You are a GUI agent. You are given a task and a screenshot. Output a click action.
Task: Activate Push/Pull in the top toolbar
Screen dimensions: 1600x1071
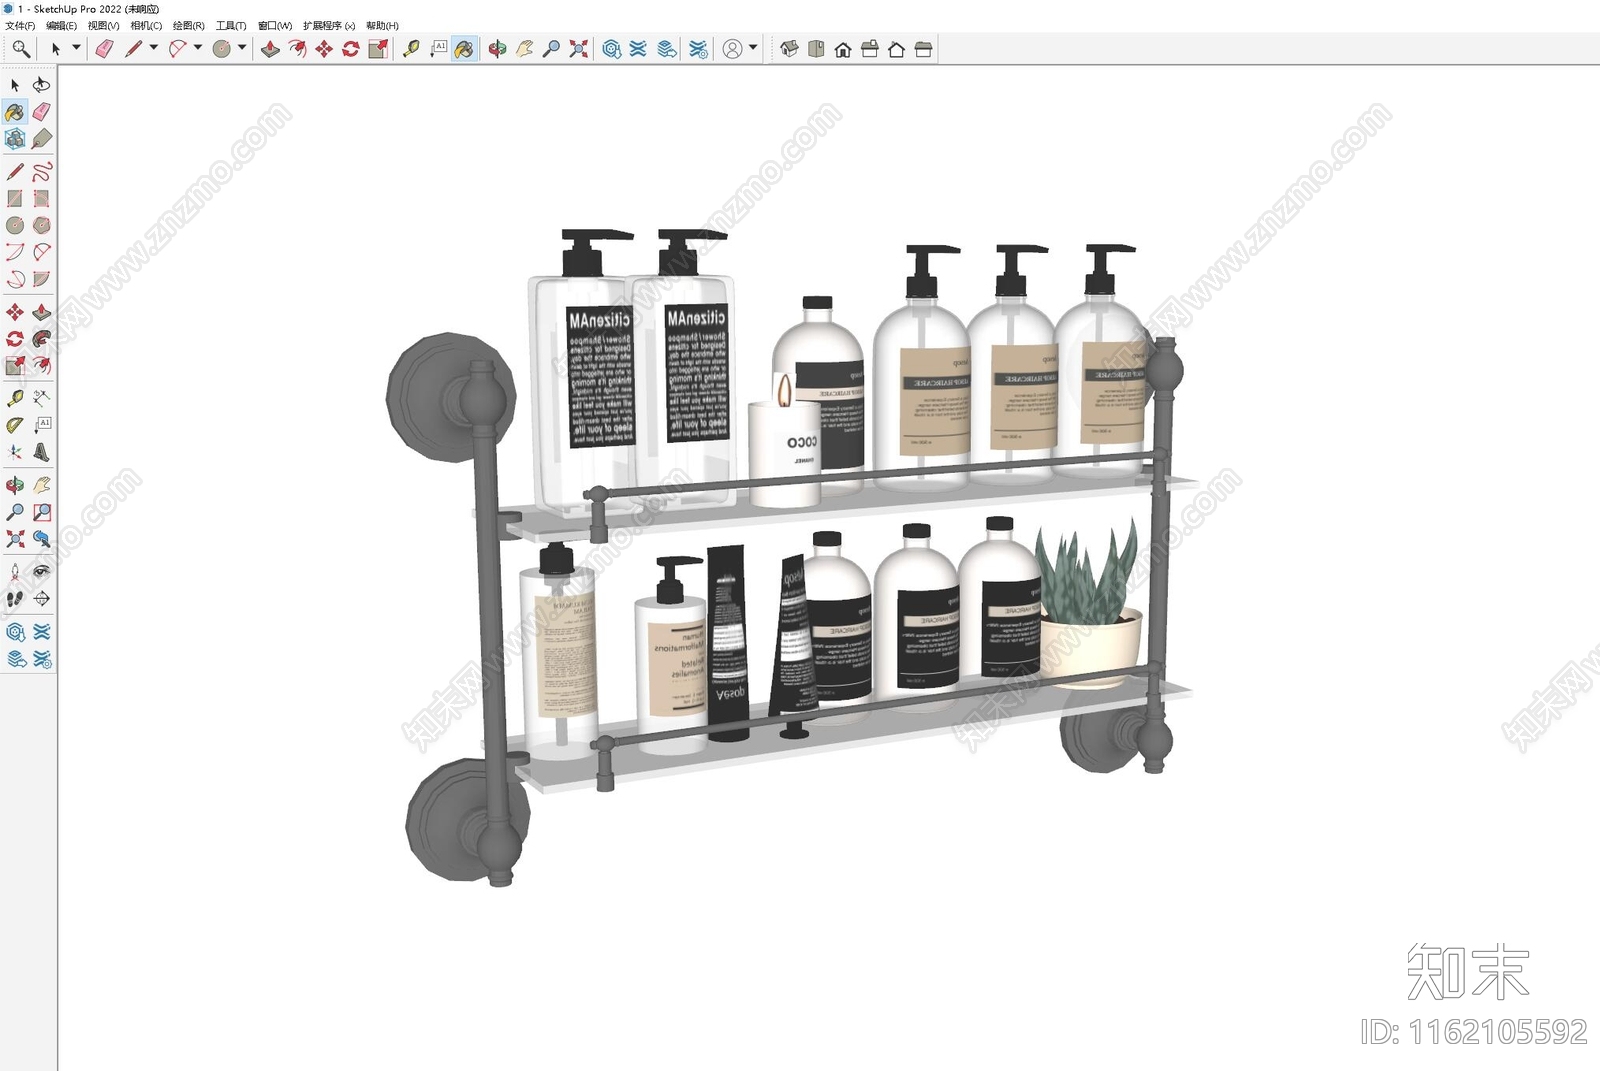pos(270,48)
